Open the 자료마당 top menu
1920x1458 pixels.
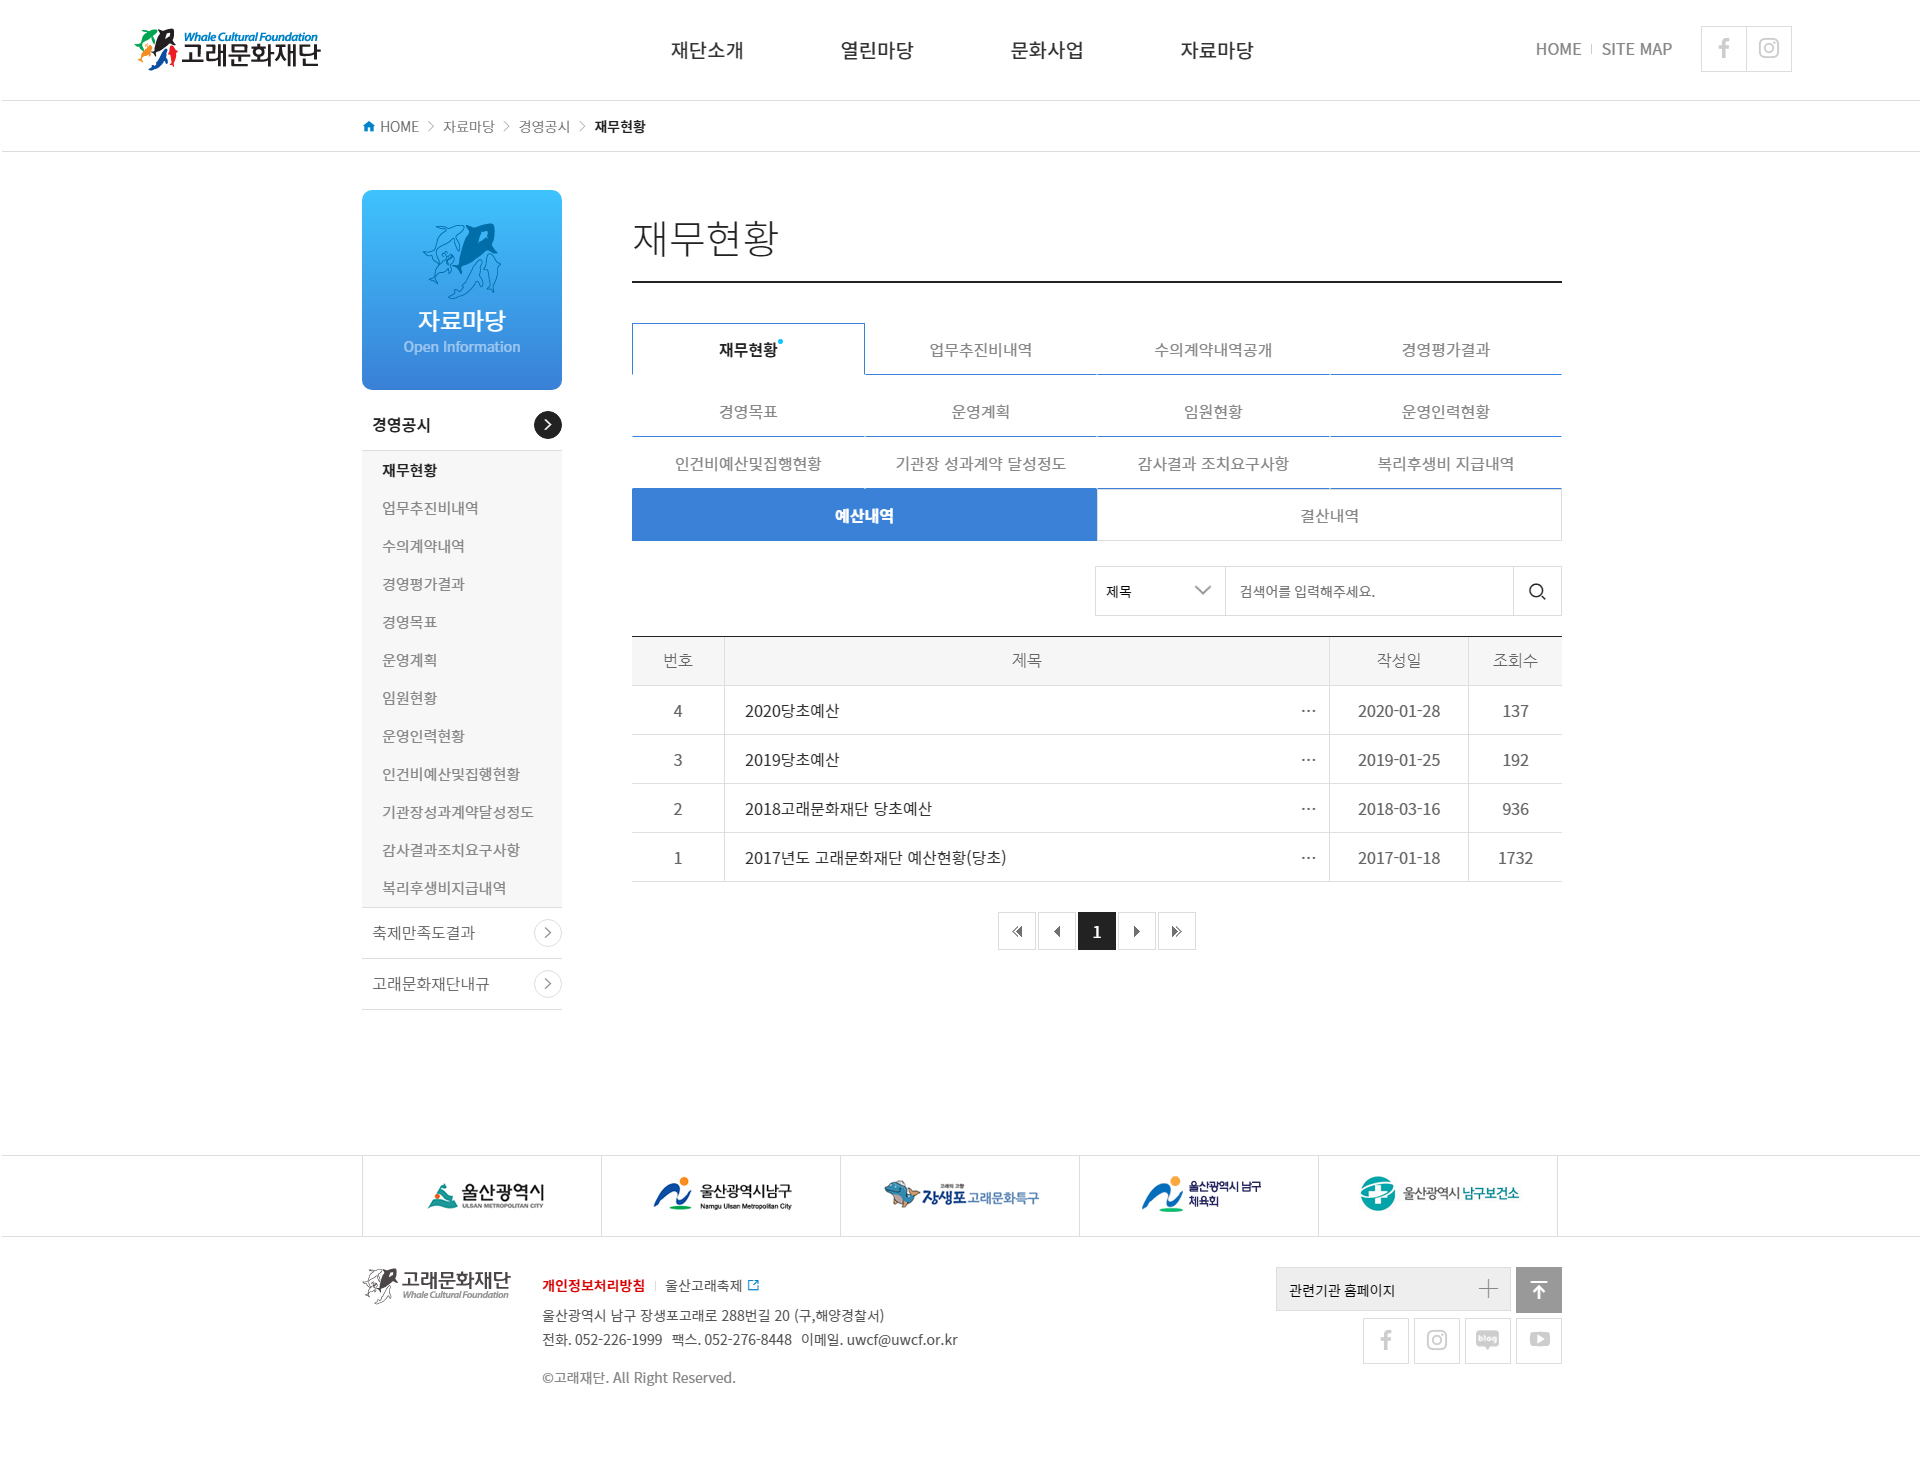pyautogui.click(x=1216, y=50)
